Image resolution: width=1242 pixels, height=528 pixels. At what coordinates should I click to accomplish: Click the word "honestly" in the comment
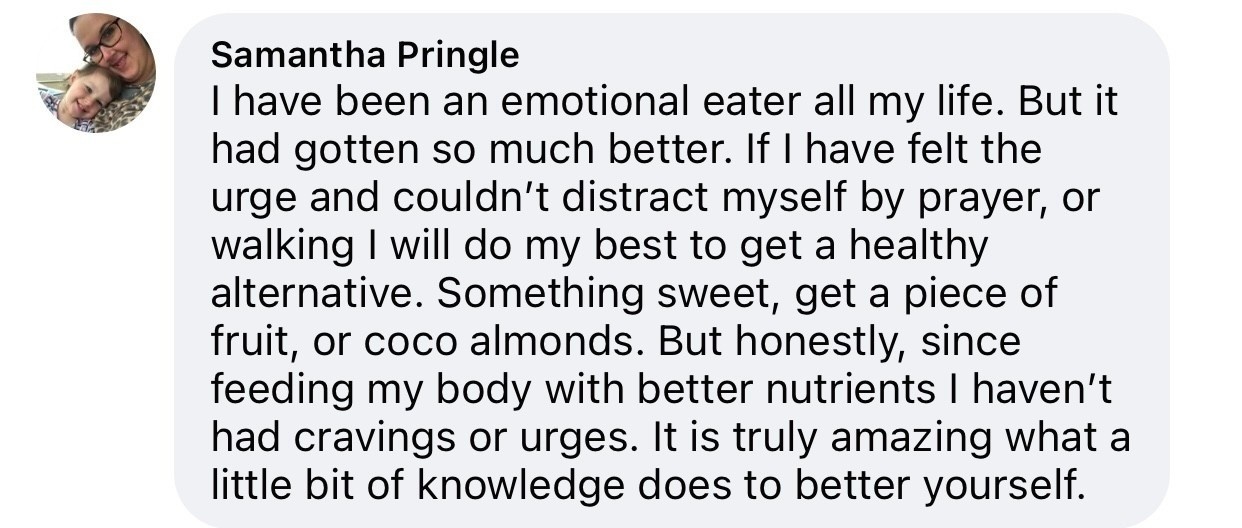(823, 342)
